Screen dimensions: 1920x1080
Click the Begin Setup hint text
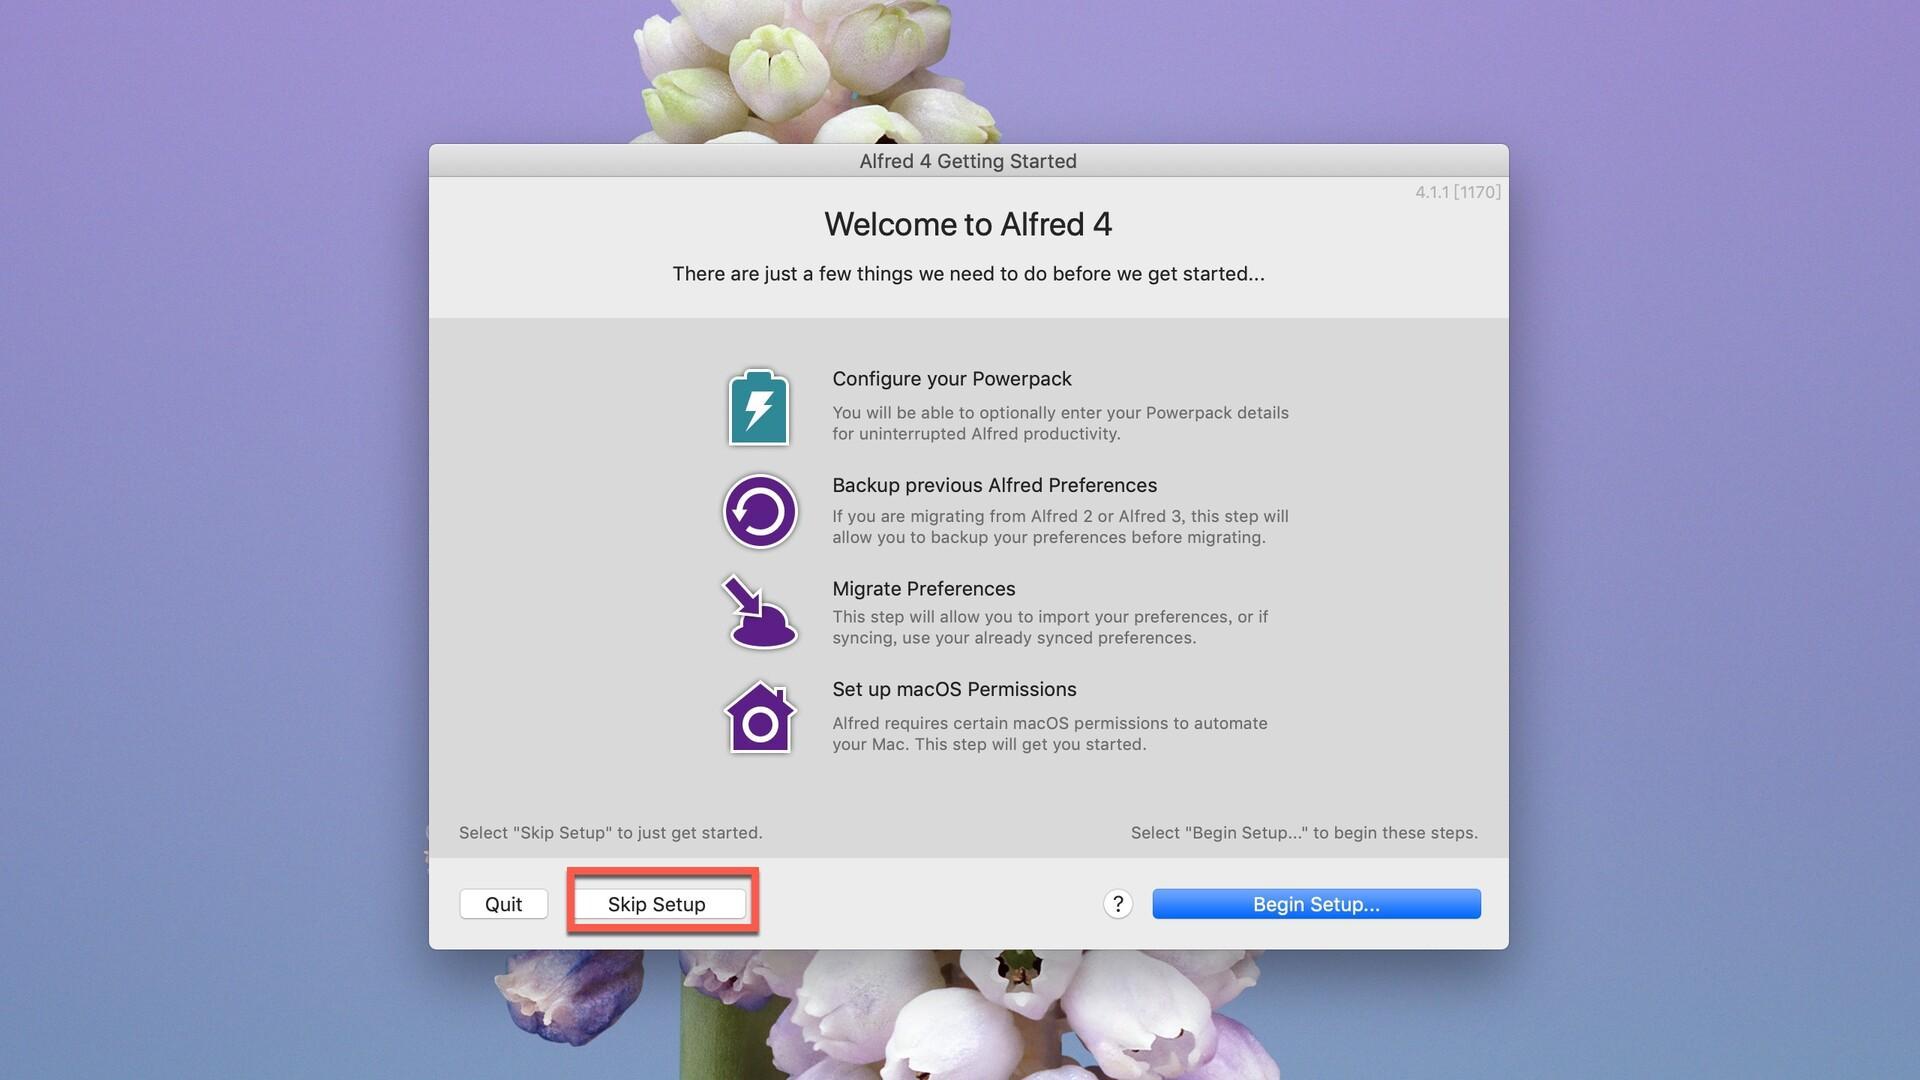coord(1303,833)
